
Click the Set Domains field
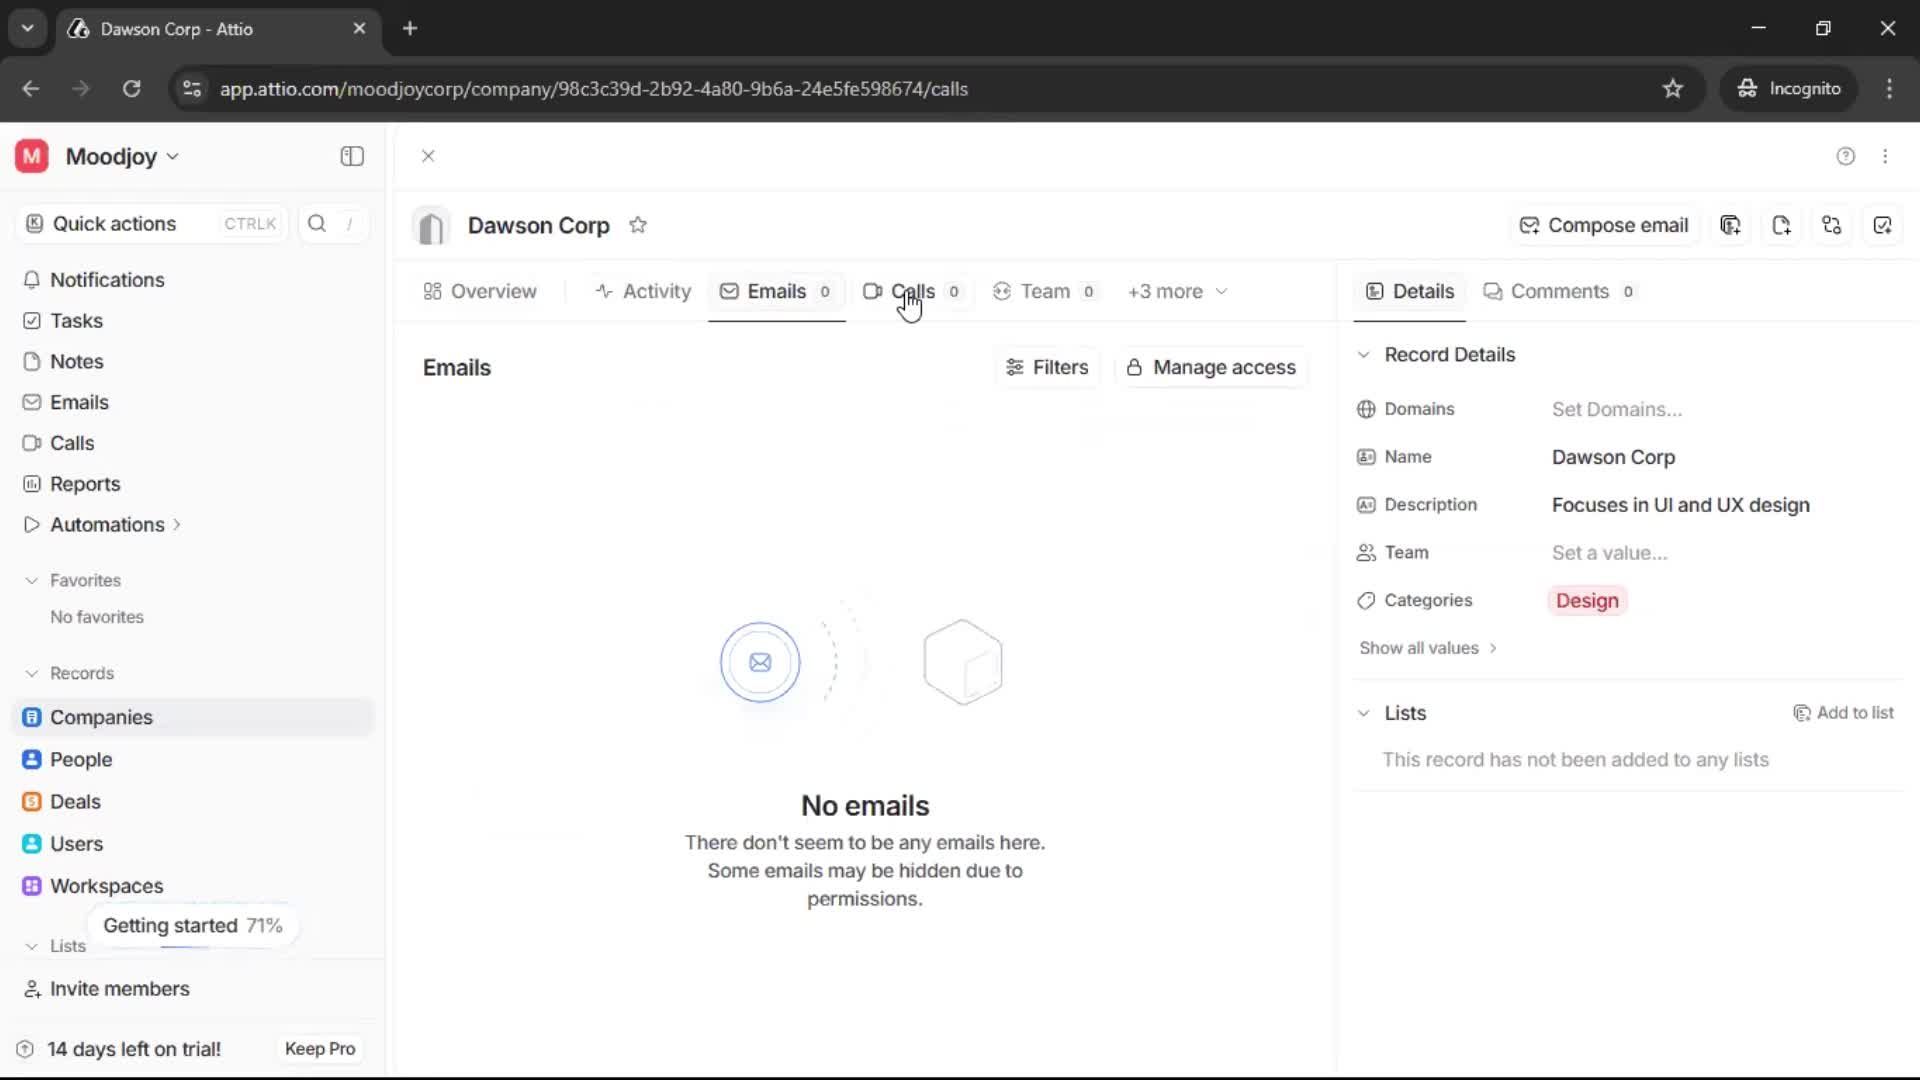(x=1619, y=409)
